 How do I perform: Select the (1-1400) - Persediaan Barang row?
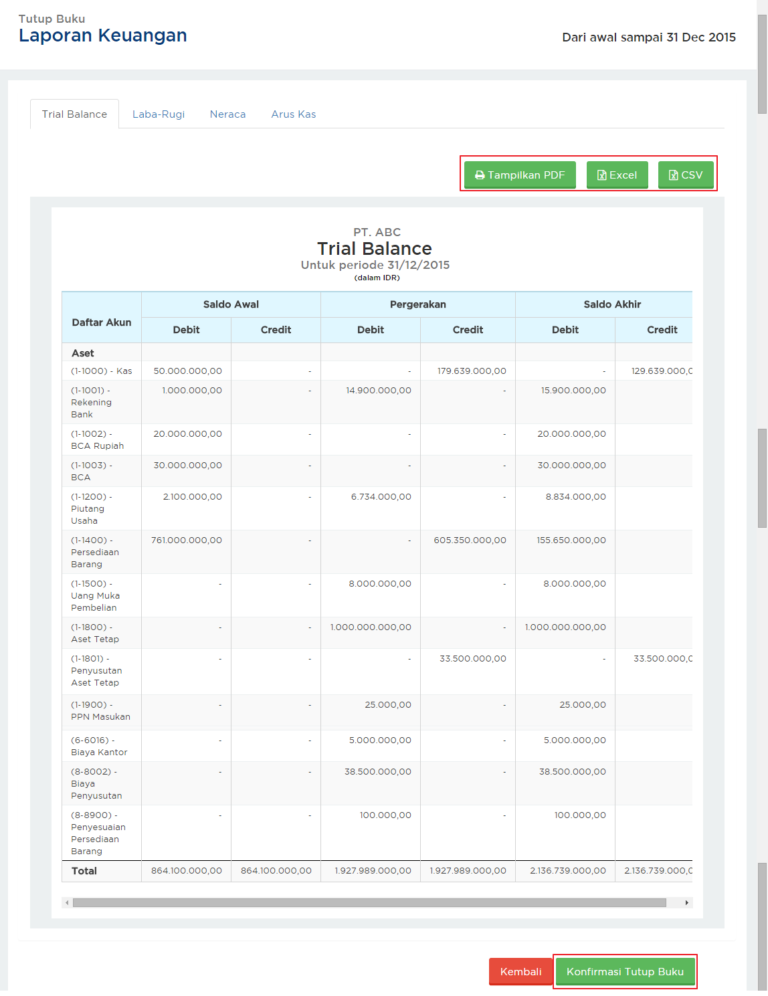[x=94, y=552]
